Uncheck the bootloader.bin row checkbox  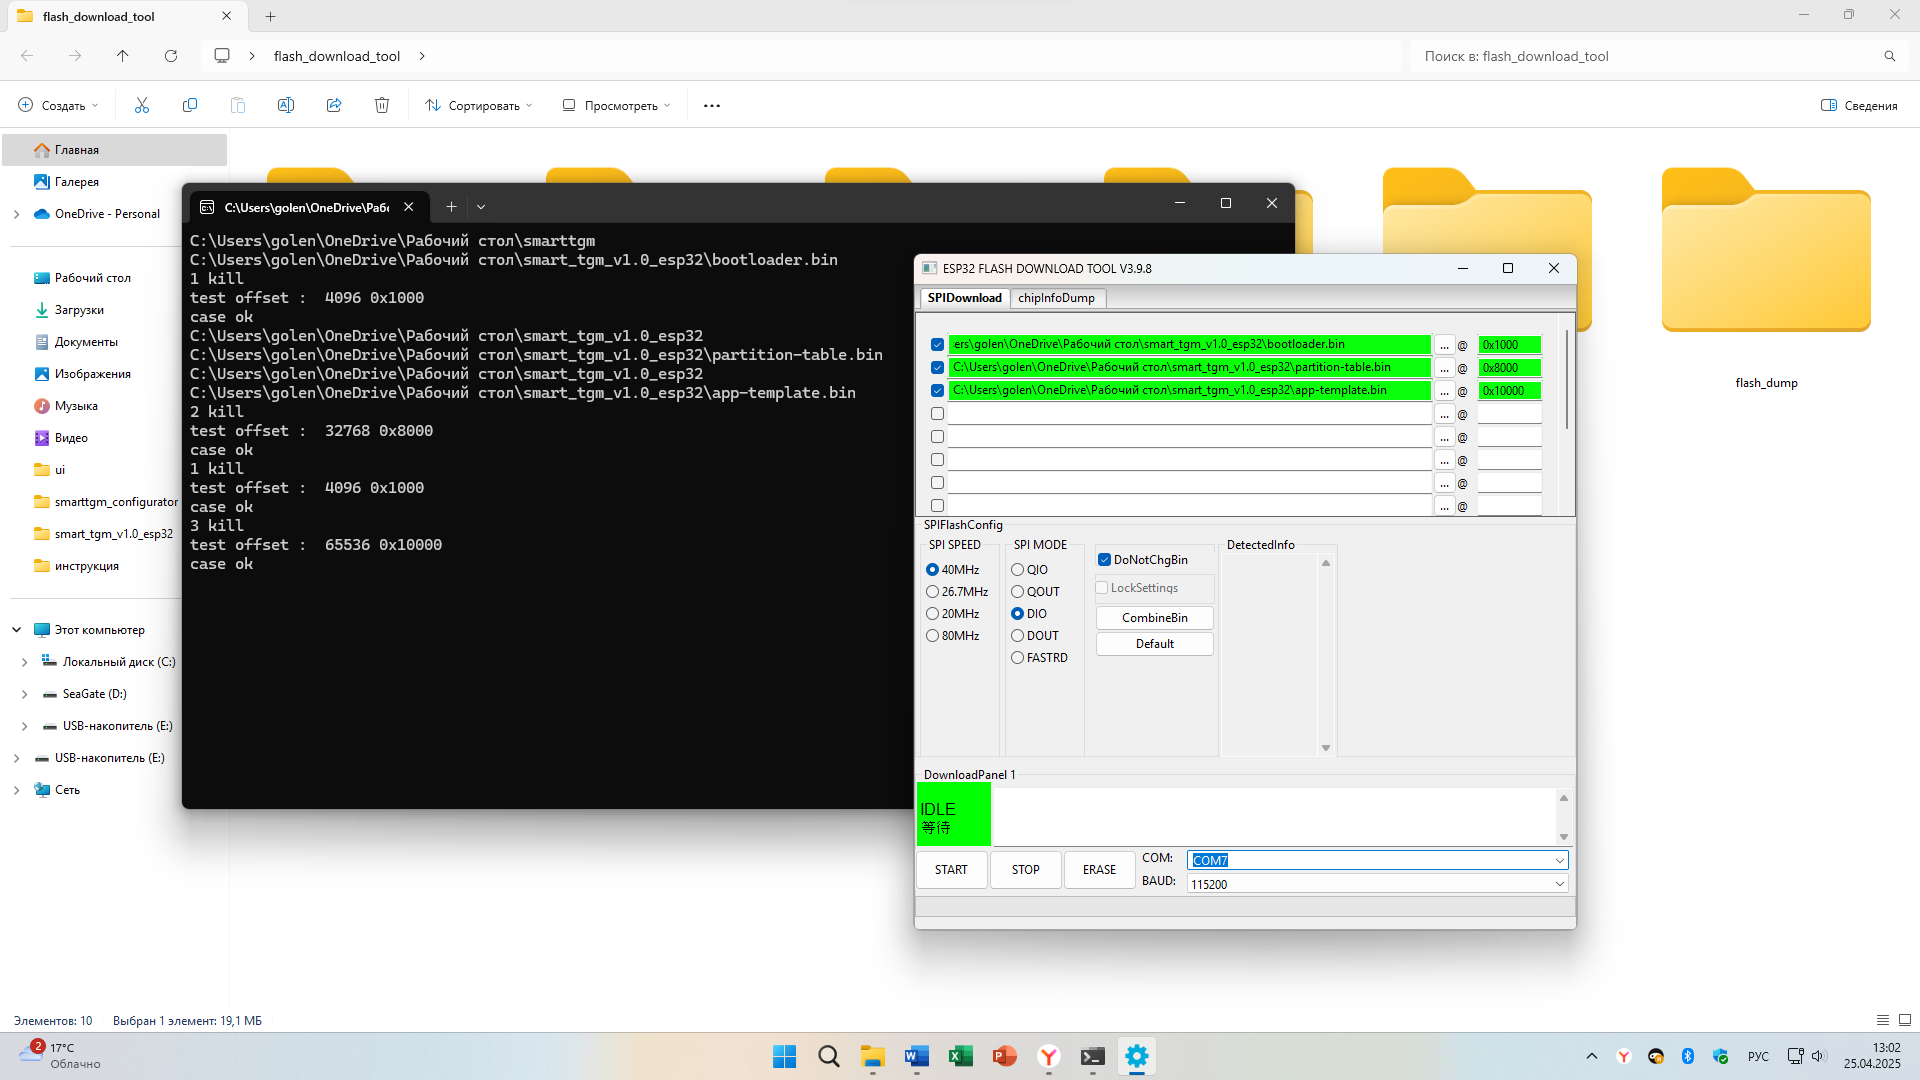coord(937,345)
